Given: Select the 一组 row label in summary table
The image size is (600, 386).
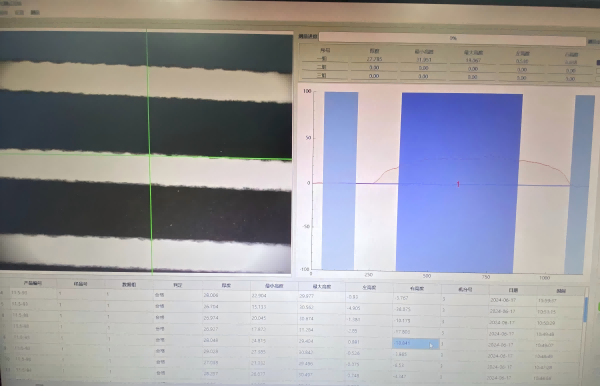Looking at the screenshot, I should (322, 59).
